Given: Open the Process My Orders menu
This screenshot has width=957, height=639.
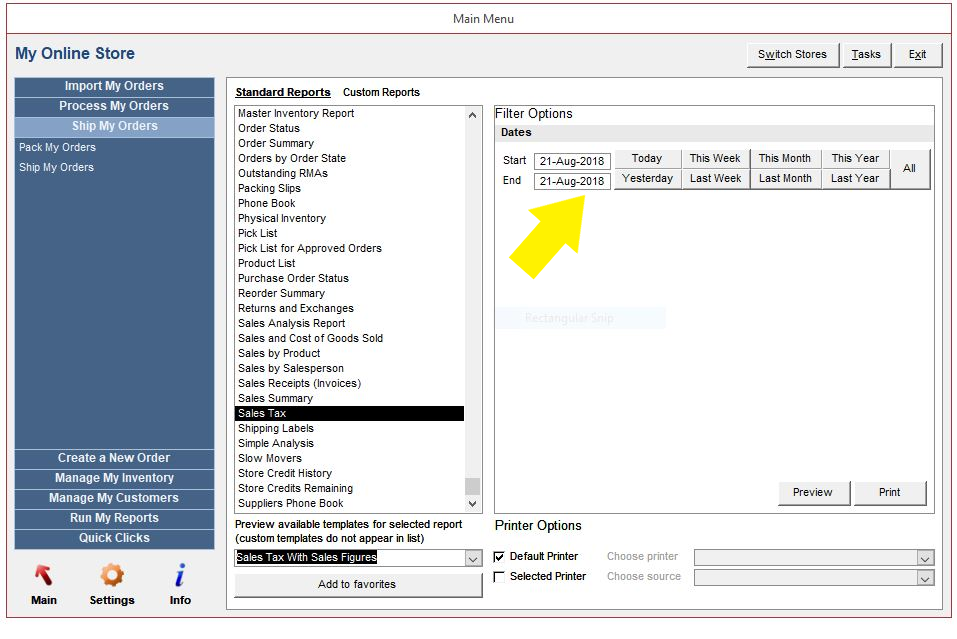Looking at the screenshot, I should (x=114, y=106).
